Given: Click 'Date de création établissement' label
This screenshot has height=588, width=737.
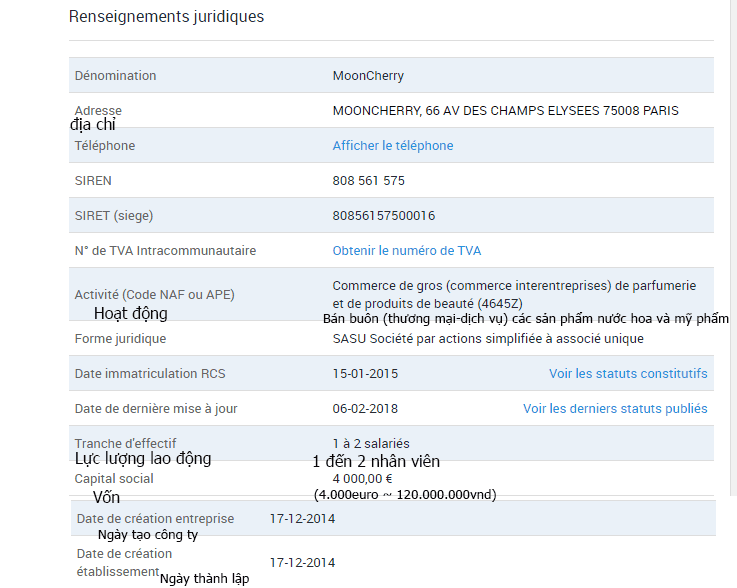Looking at the screenshot, I should click(124, 563).
